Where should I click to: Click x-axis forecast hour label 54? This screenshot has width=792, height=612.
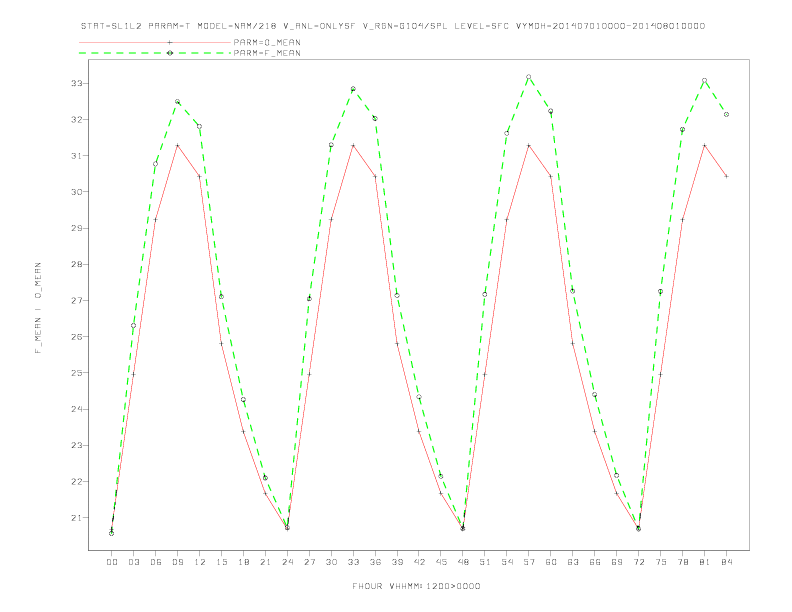[x=507, y=562]
